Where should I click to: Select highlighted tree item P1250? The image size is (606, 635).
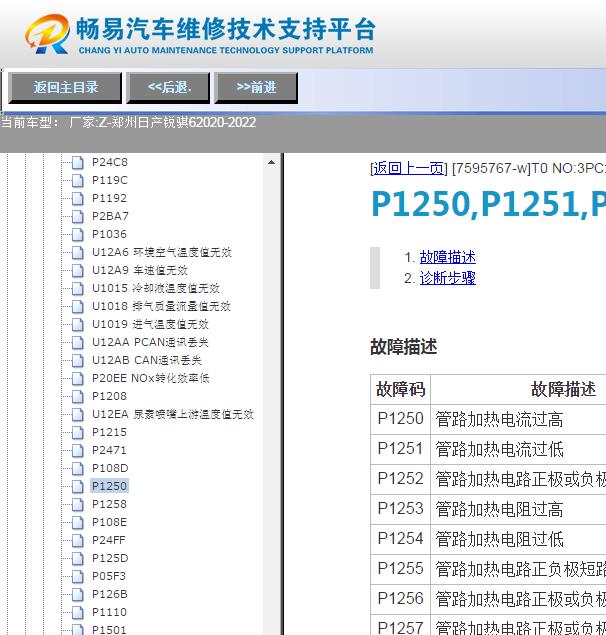[x=109, y=486]
